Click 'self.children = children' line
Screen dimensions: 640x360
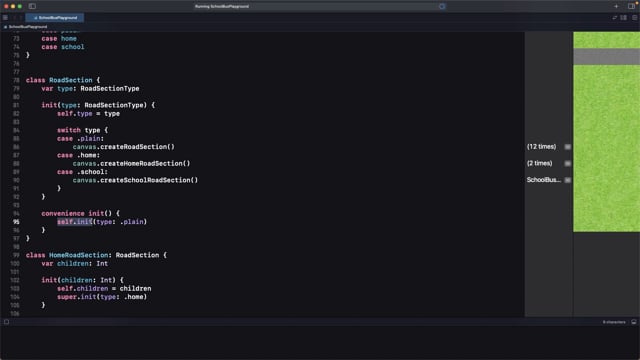(104, 289)
